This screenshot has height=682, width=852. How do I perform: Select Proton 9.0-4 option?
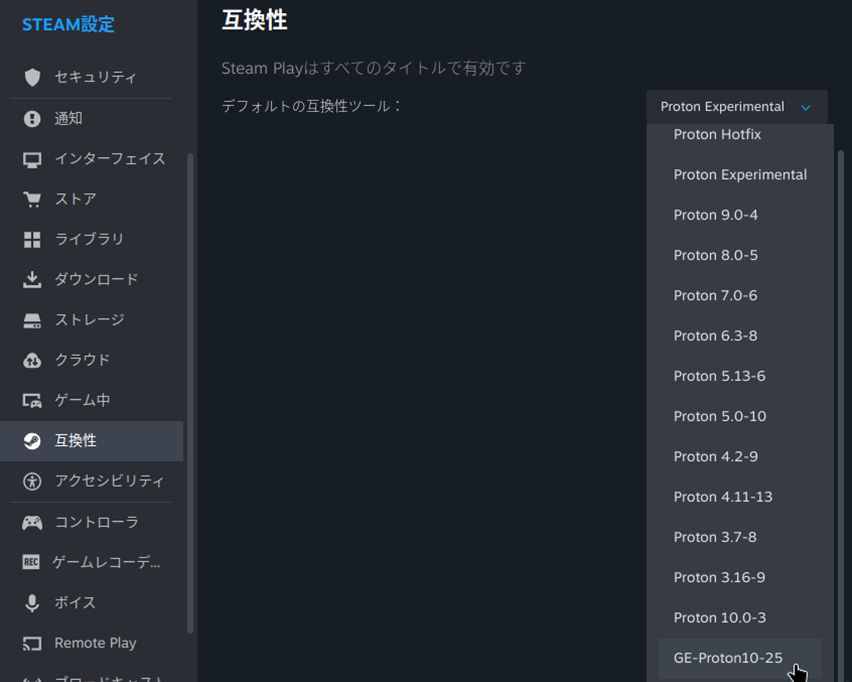coord(740,215)
